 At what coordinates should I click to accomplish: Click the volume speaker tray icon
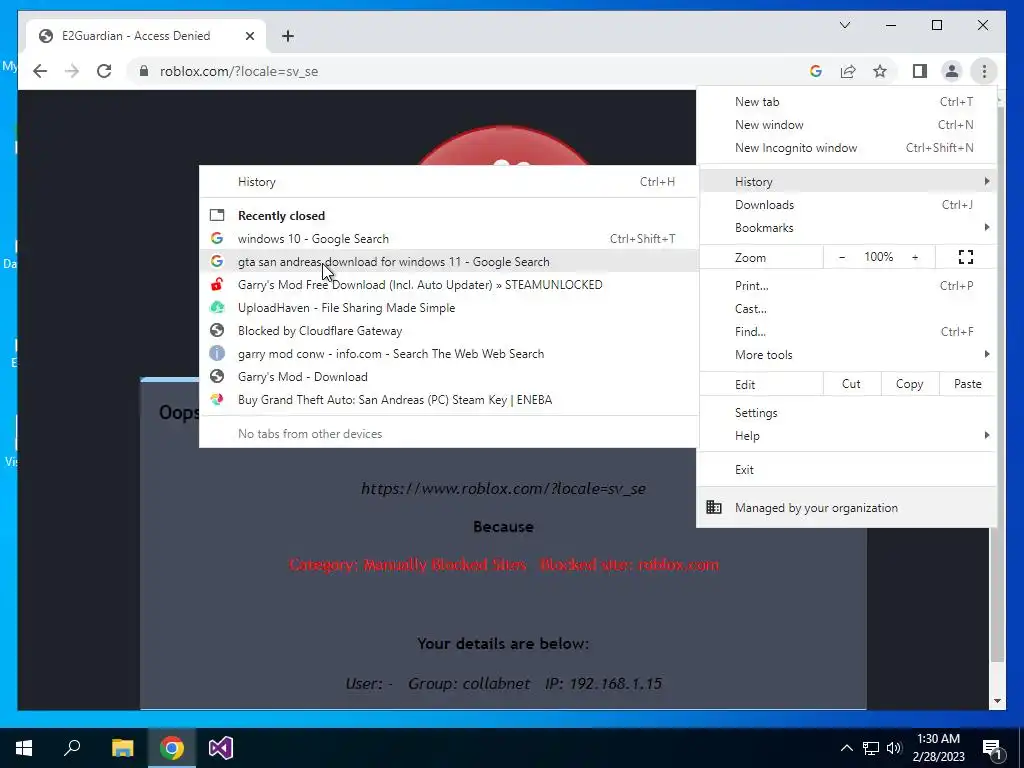[x=894, y=748]
